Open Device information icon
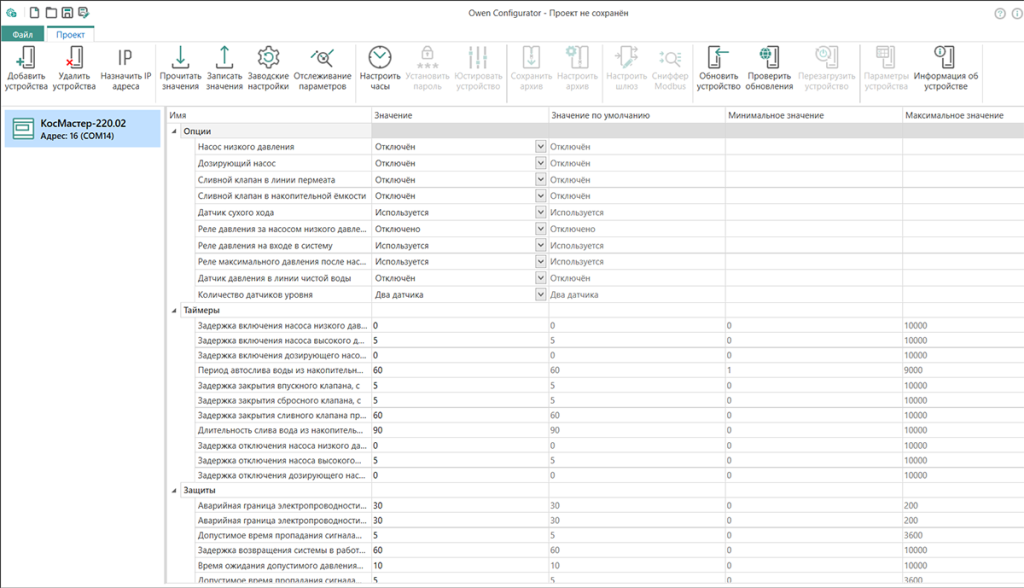 [x=946, y=57]
